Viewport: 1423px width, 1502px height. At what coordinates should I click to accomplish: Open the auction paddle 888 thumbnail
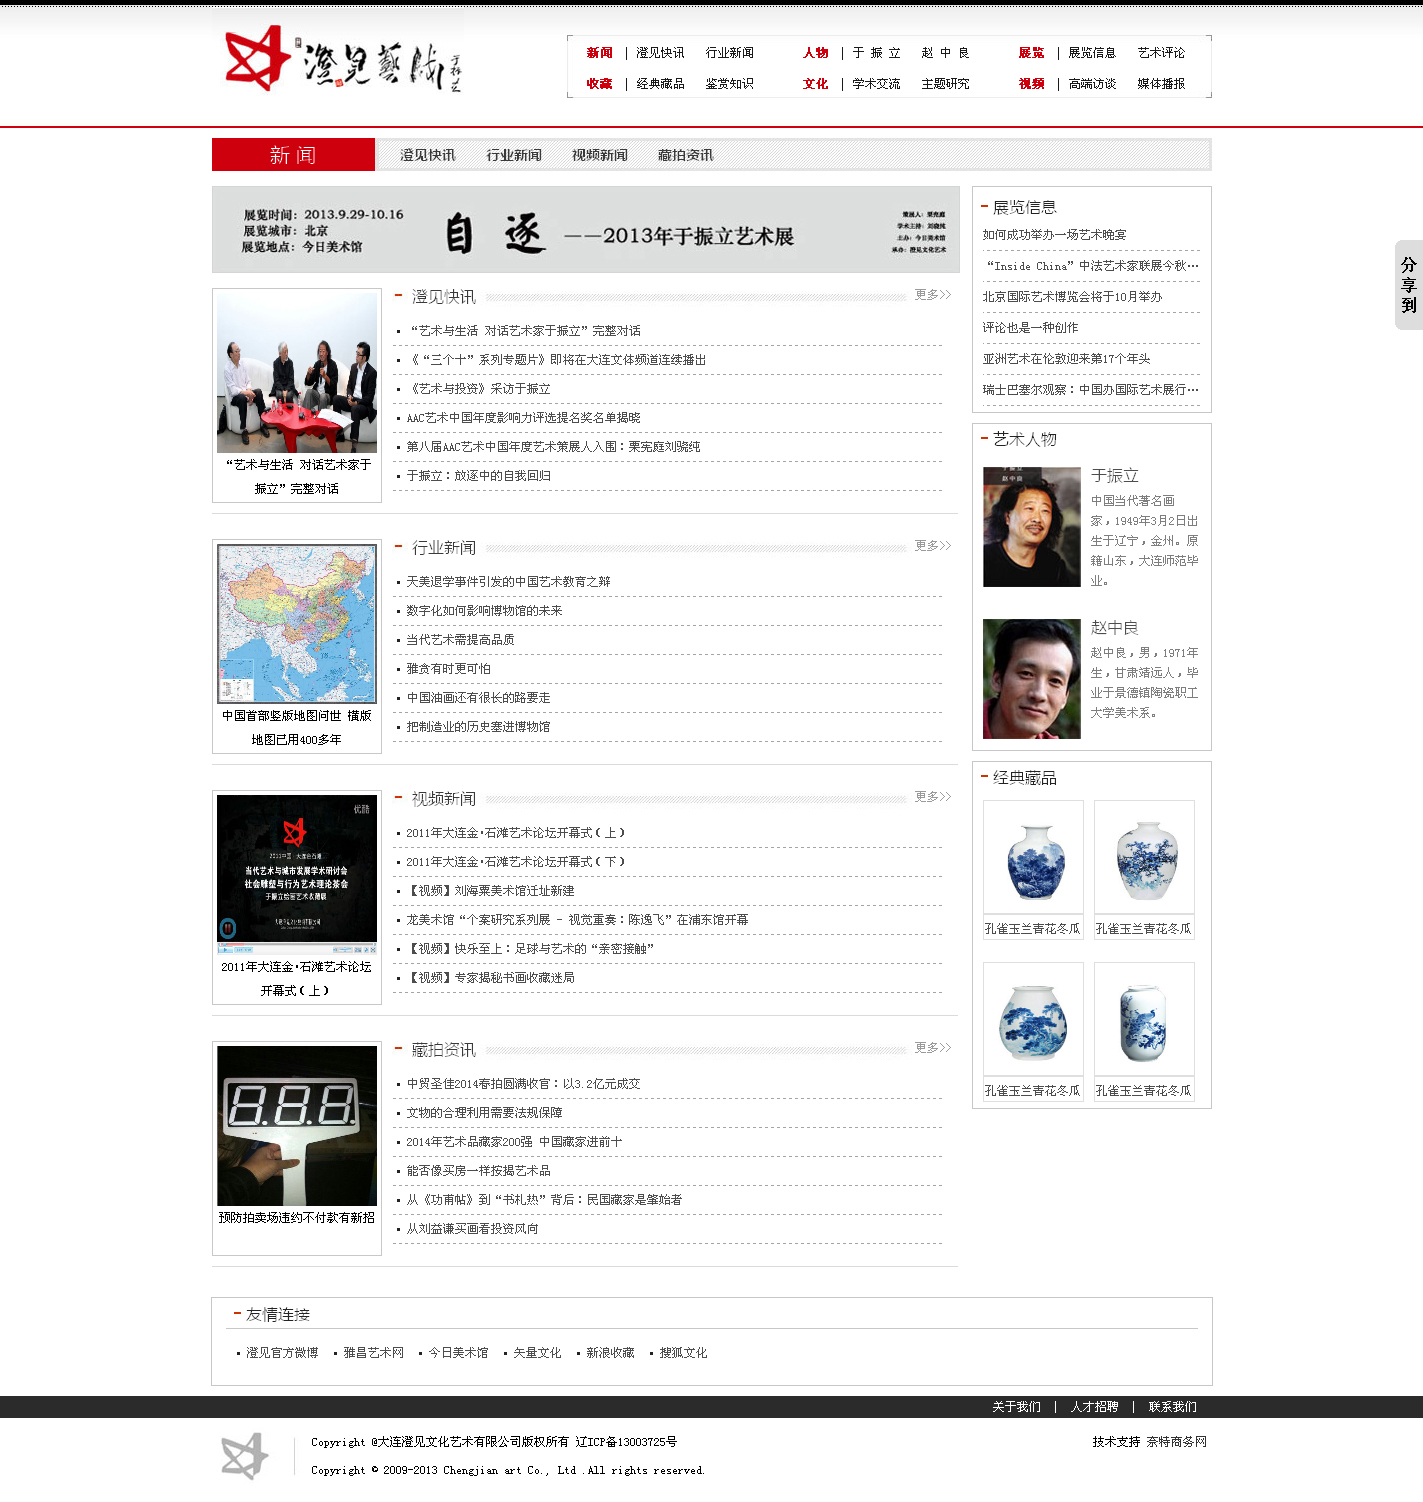pos(297,1125)
